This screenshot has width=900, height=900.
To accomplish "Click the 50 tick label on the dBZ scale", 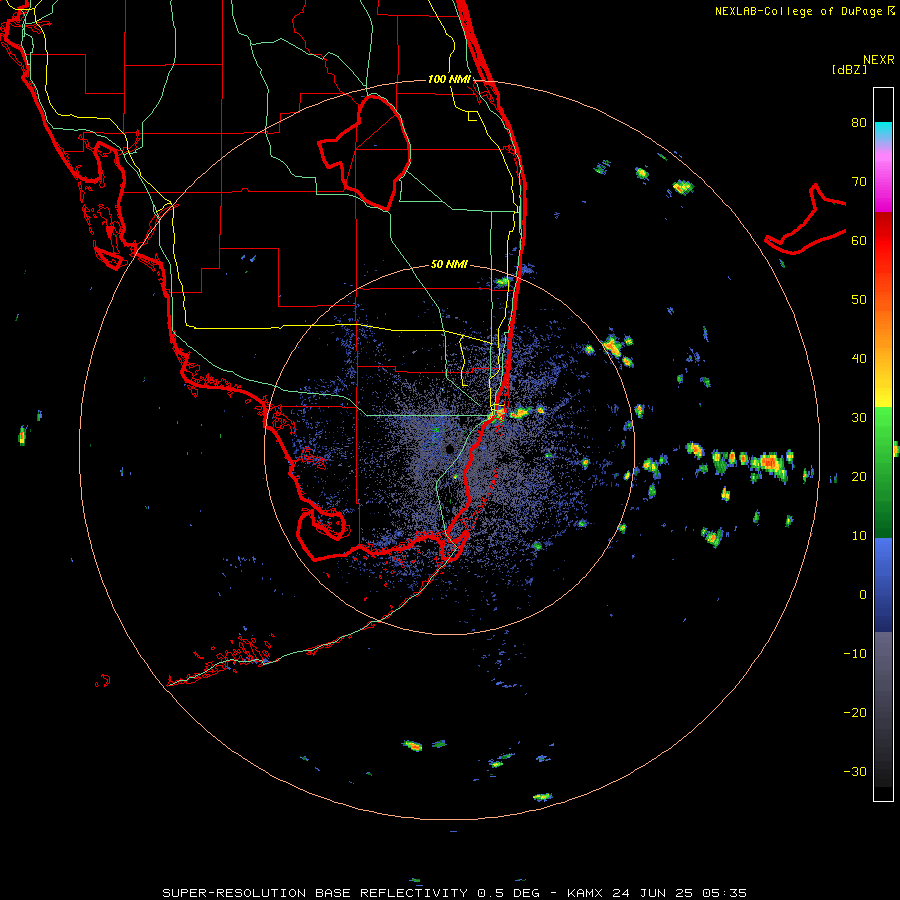I will pos(859,300).
